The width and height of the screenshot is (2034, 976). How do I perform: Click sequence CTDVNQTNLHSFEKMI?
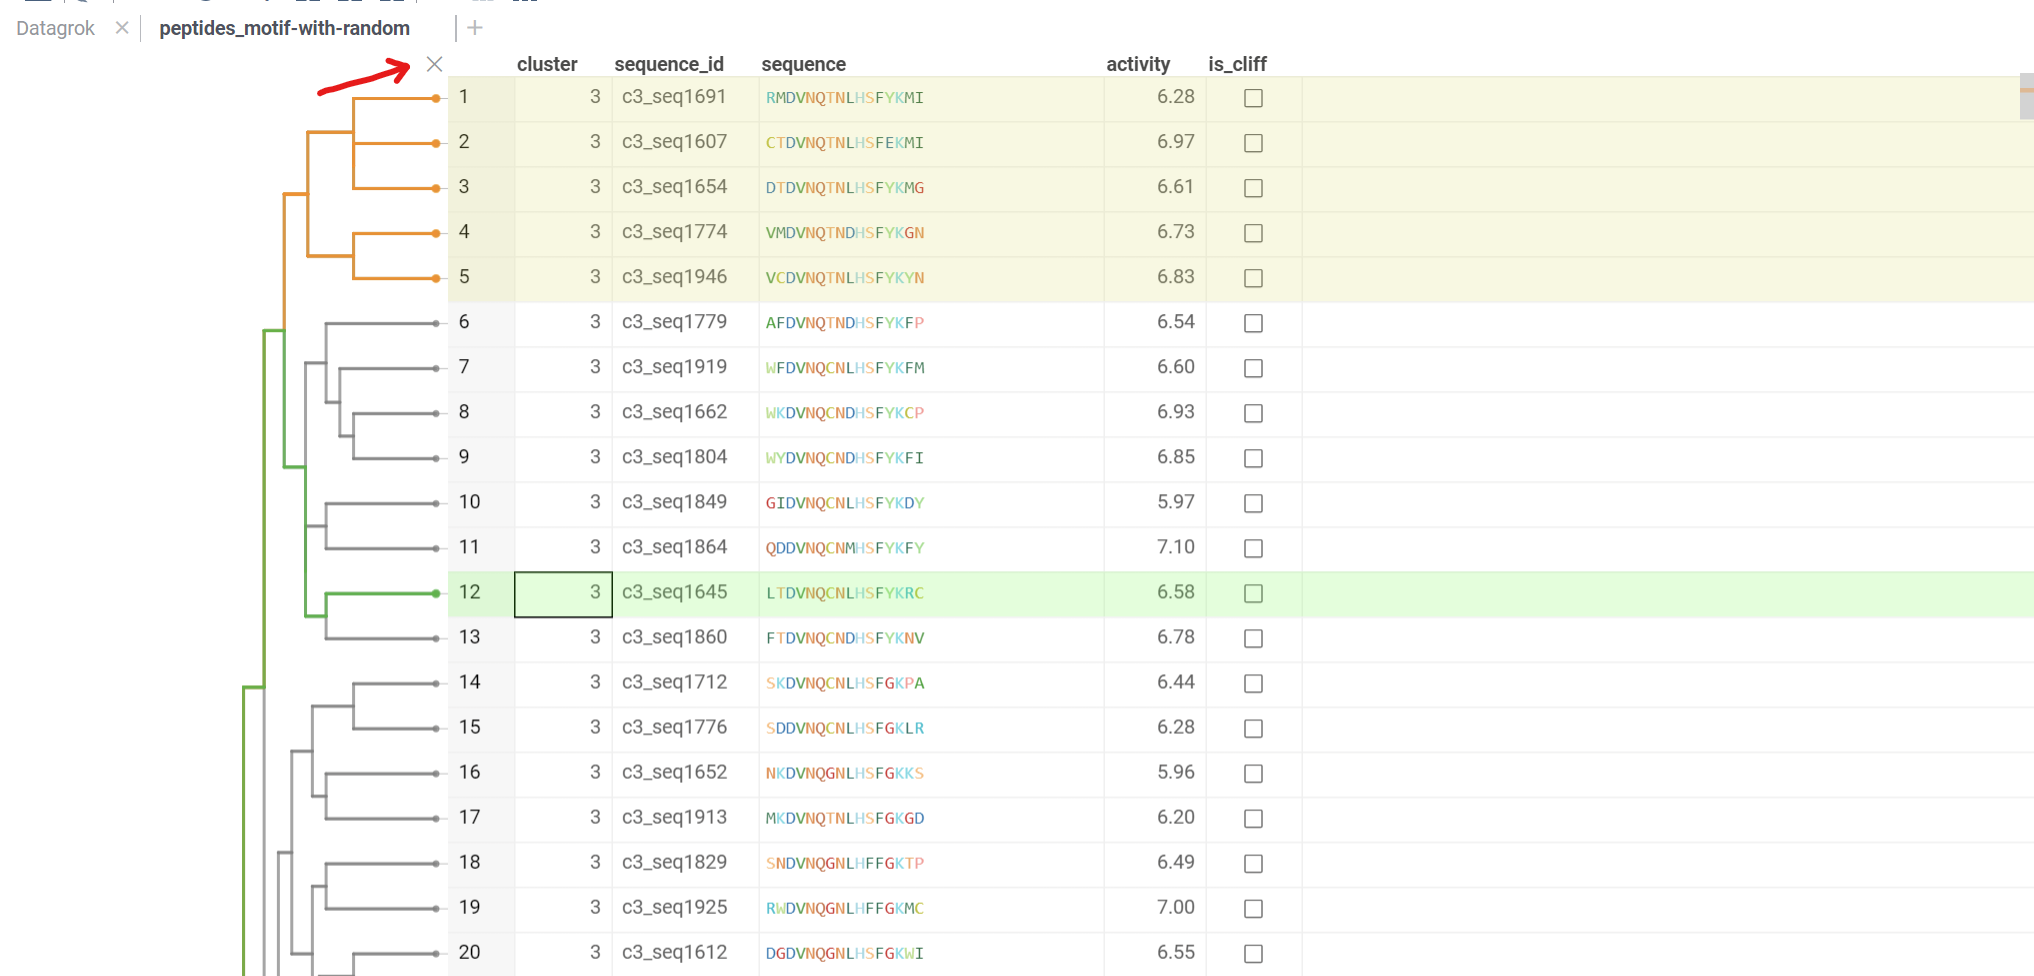[845, 143]
